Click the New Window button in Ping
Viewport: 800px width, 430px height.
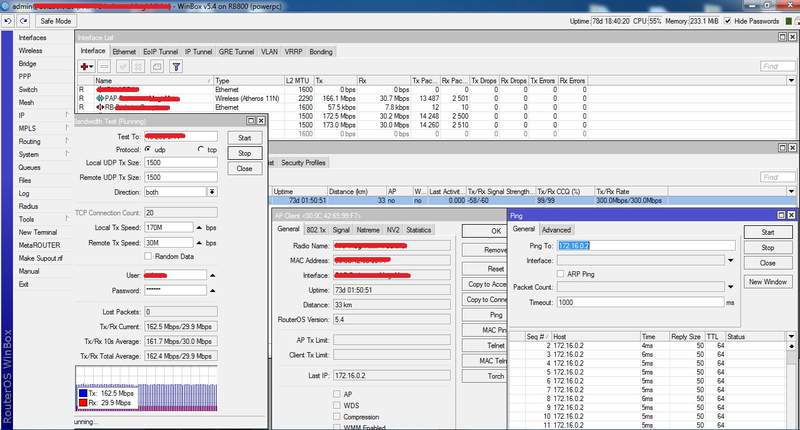click(768, 282)
